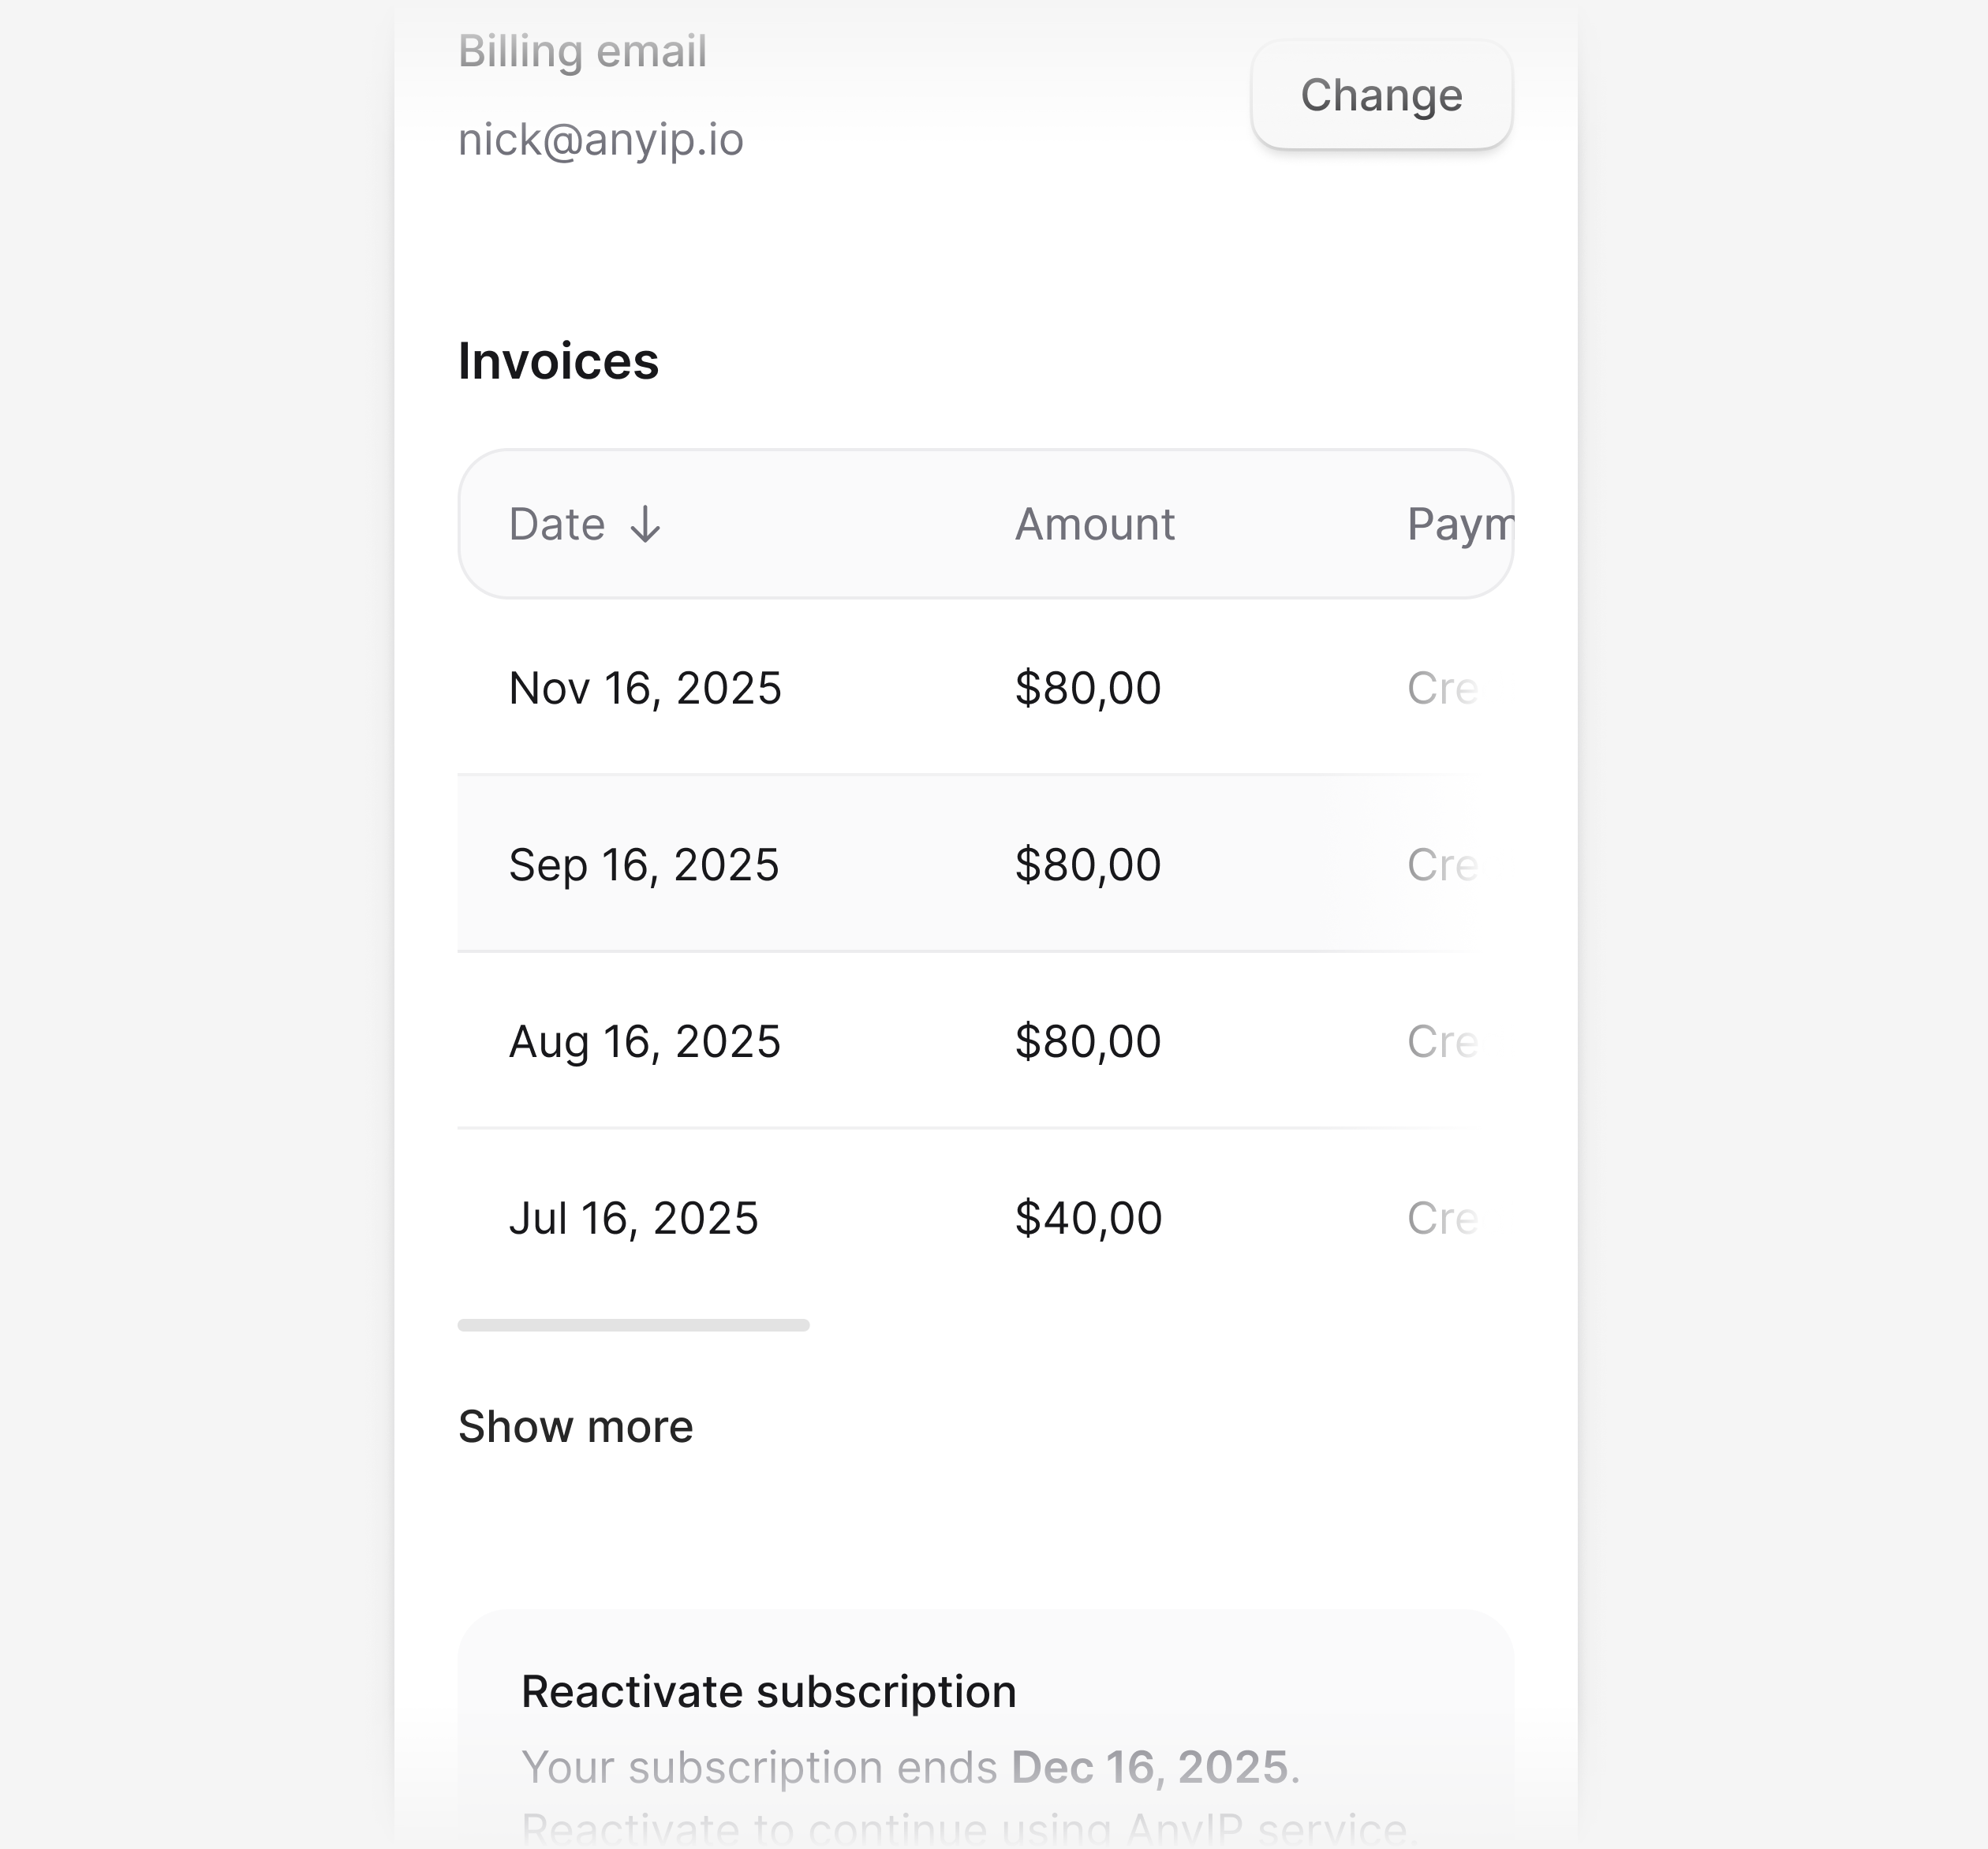The width and height of the screenshot is (1988, 1849).
Task: Click the billing email address nick@anyip.io
Action: (600, 140)
